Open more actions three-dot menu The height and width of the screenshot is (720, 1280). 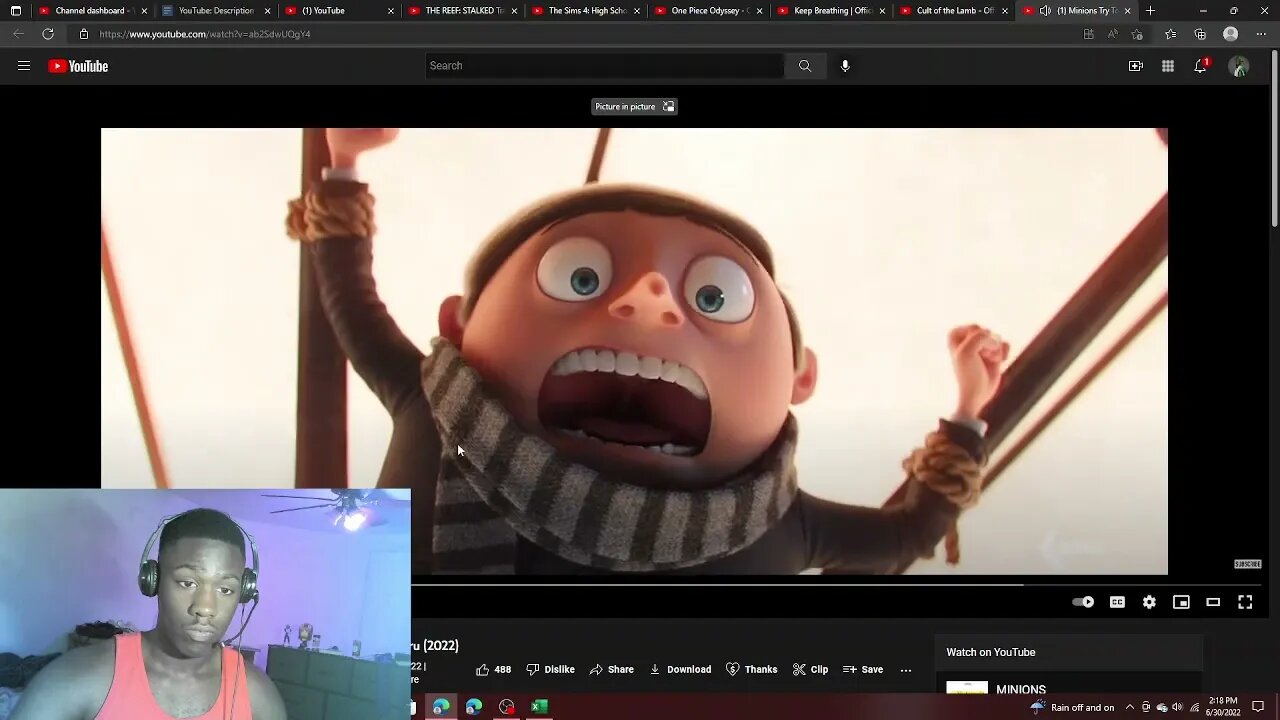pyautogui.click(x=906, y=670)
